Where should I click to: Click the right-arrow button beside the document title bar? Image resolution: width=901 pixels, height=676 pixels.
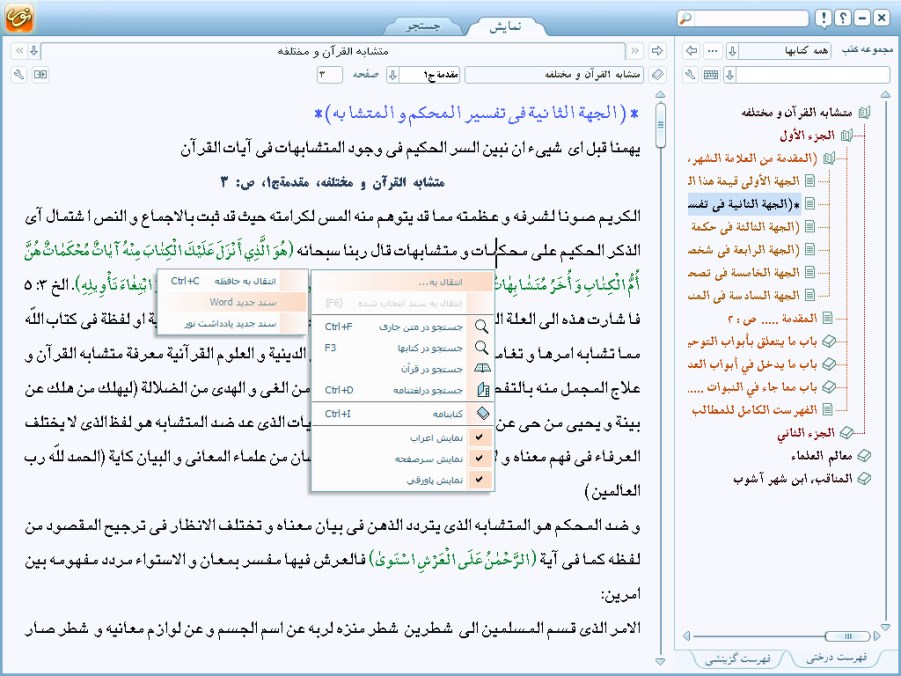pos(657,51)
